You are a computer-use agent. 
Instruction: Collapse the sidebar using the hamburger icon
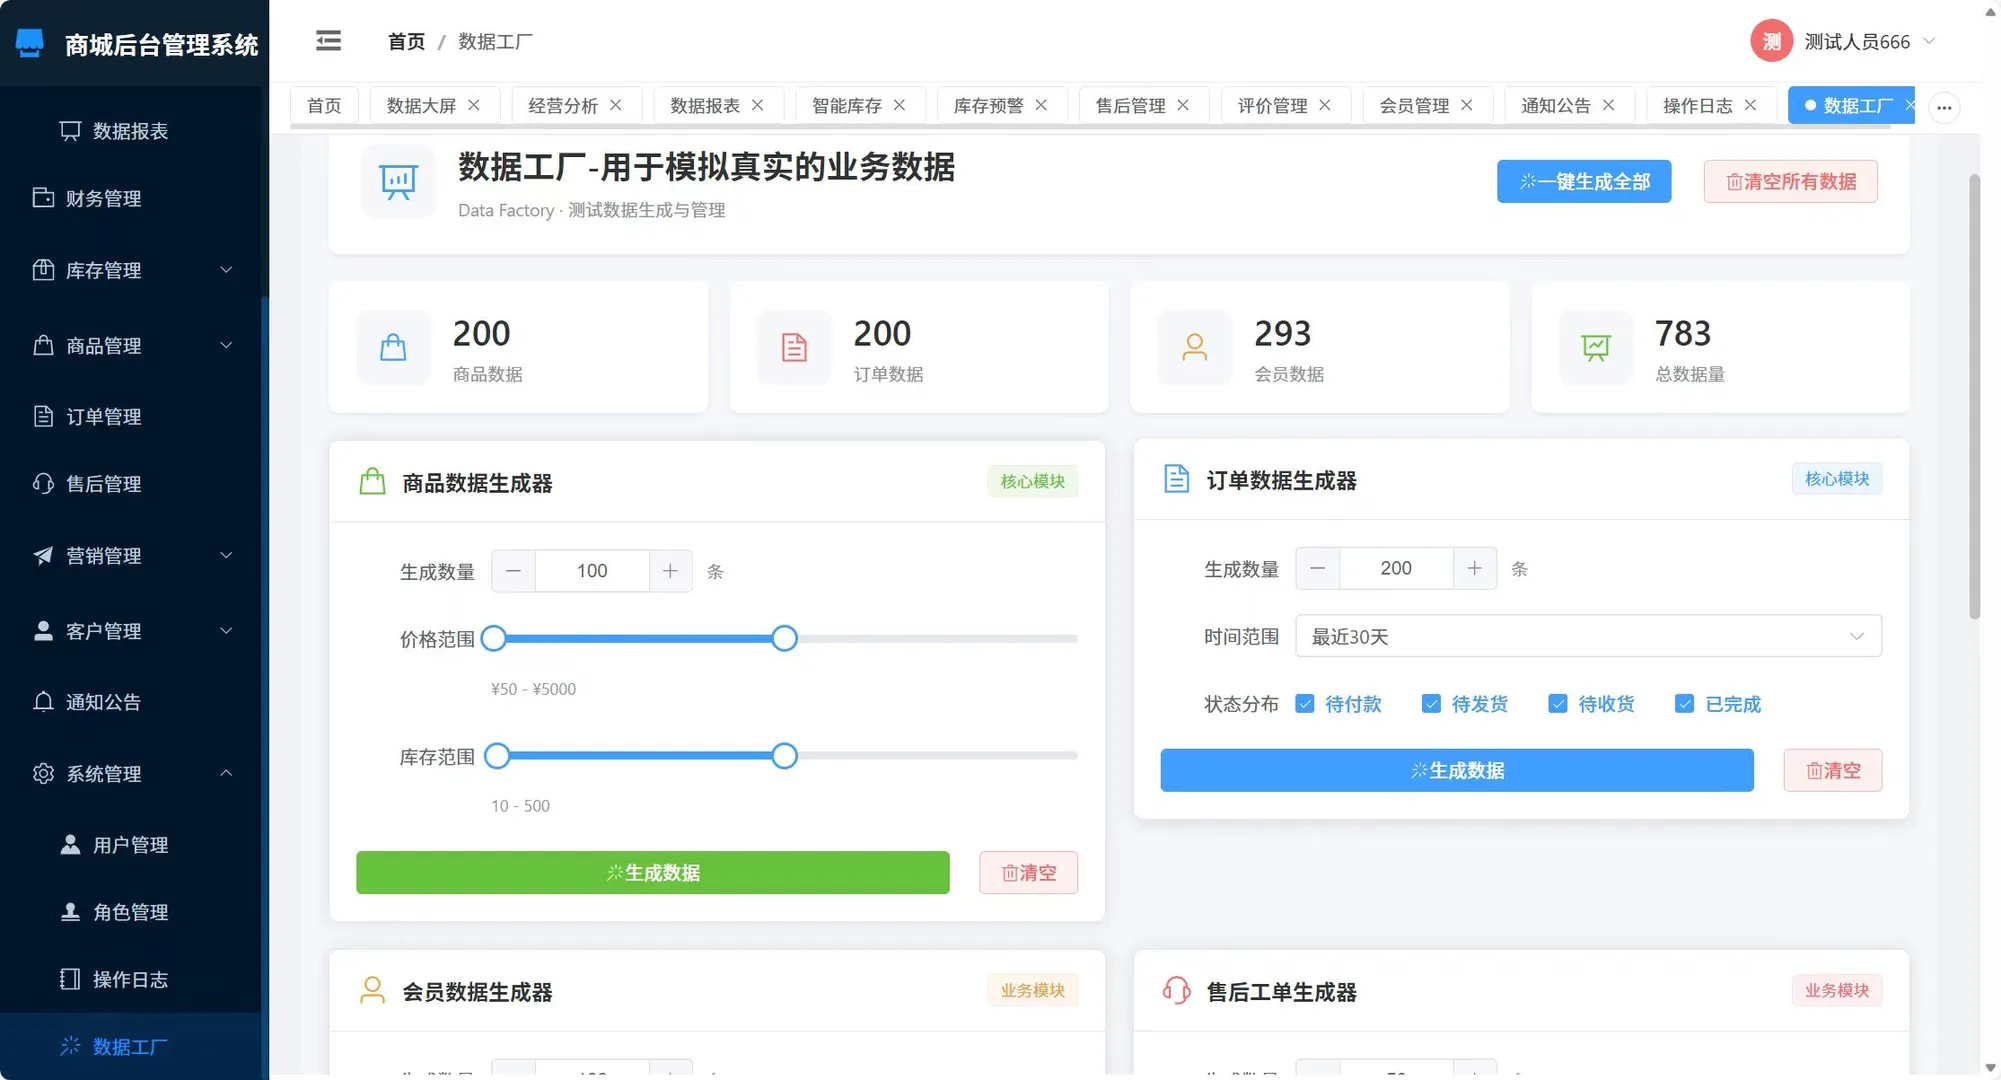coord(328,40)
